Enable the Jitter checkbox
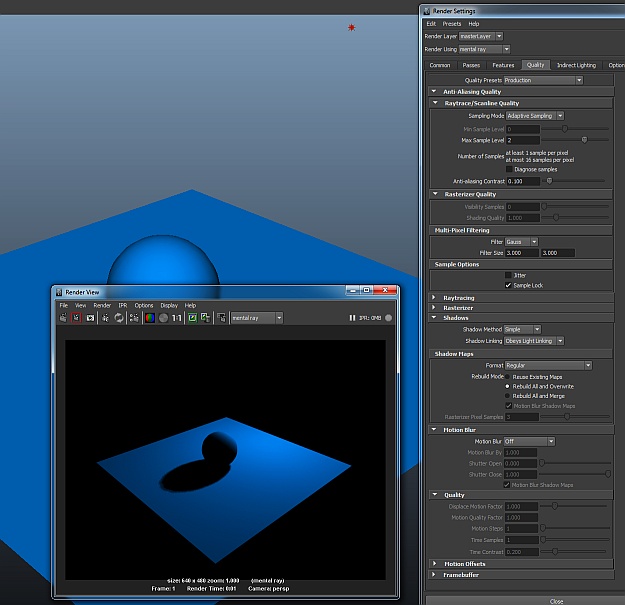The image size is (625, 605). click(x=508, y=275)
